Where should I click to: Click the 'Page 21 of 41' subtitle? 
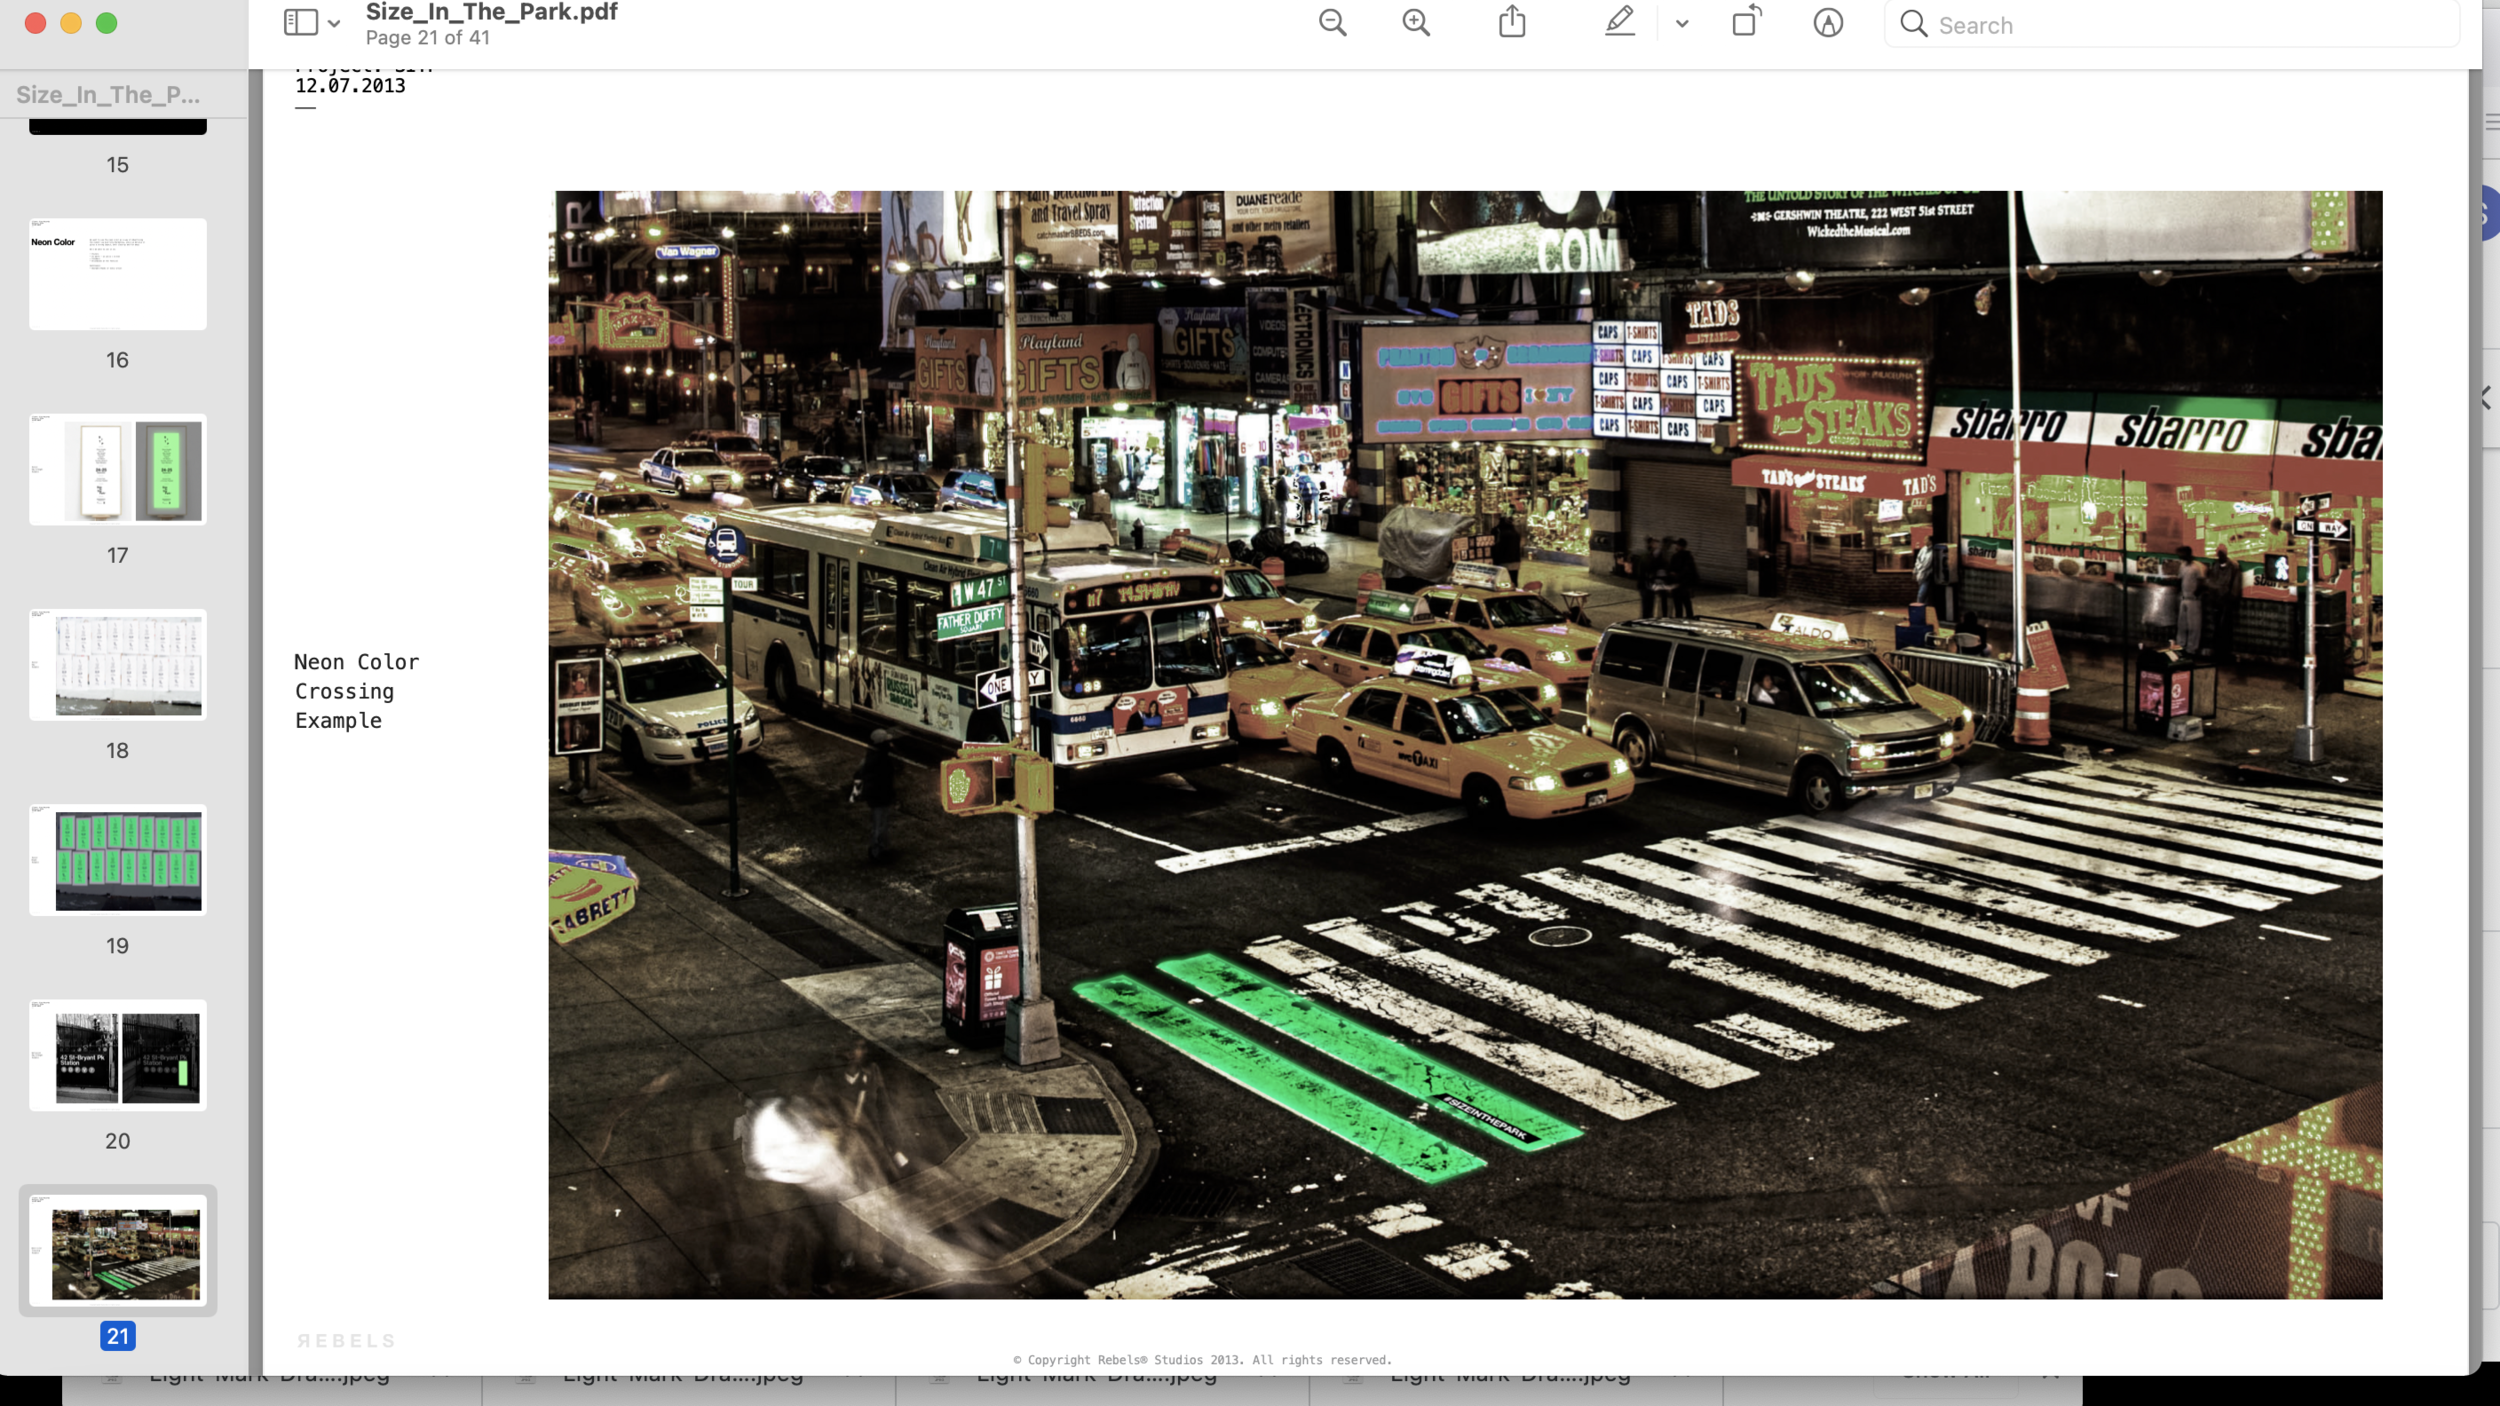tap(427, 38)
